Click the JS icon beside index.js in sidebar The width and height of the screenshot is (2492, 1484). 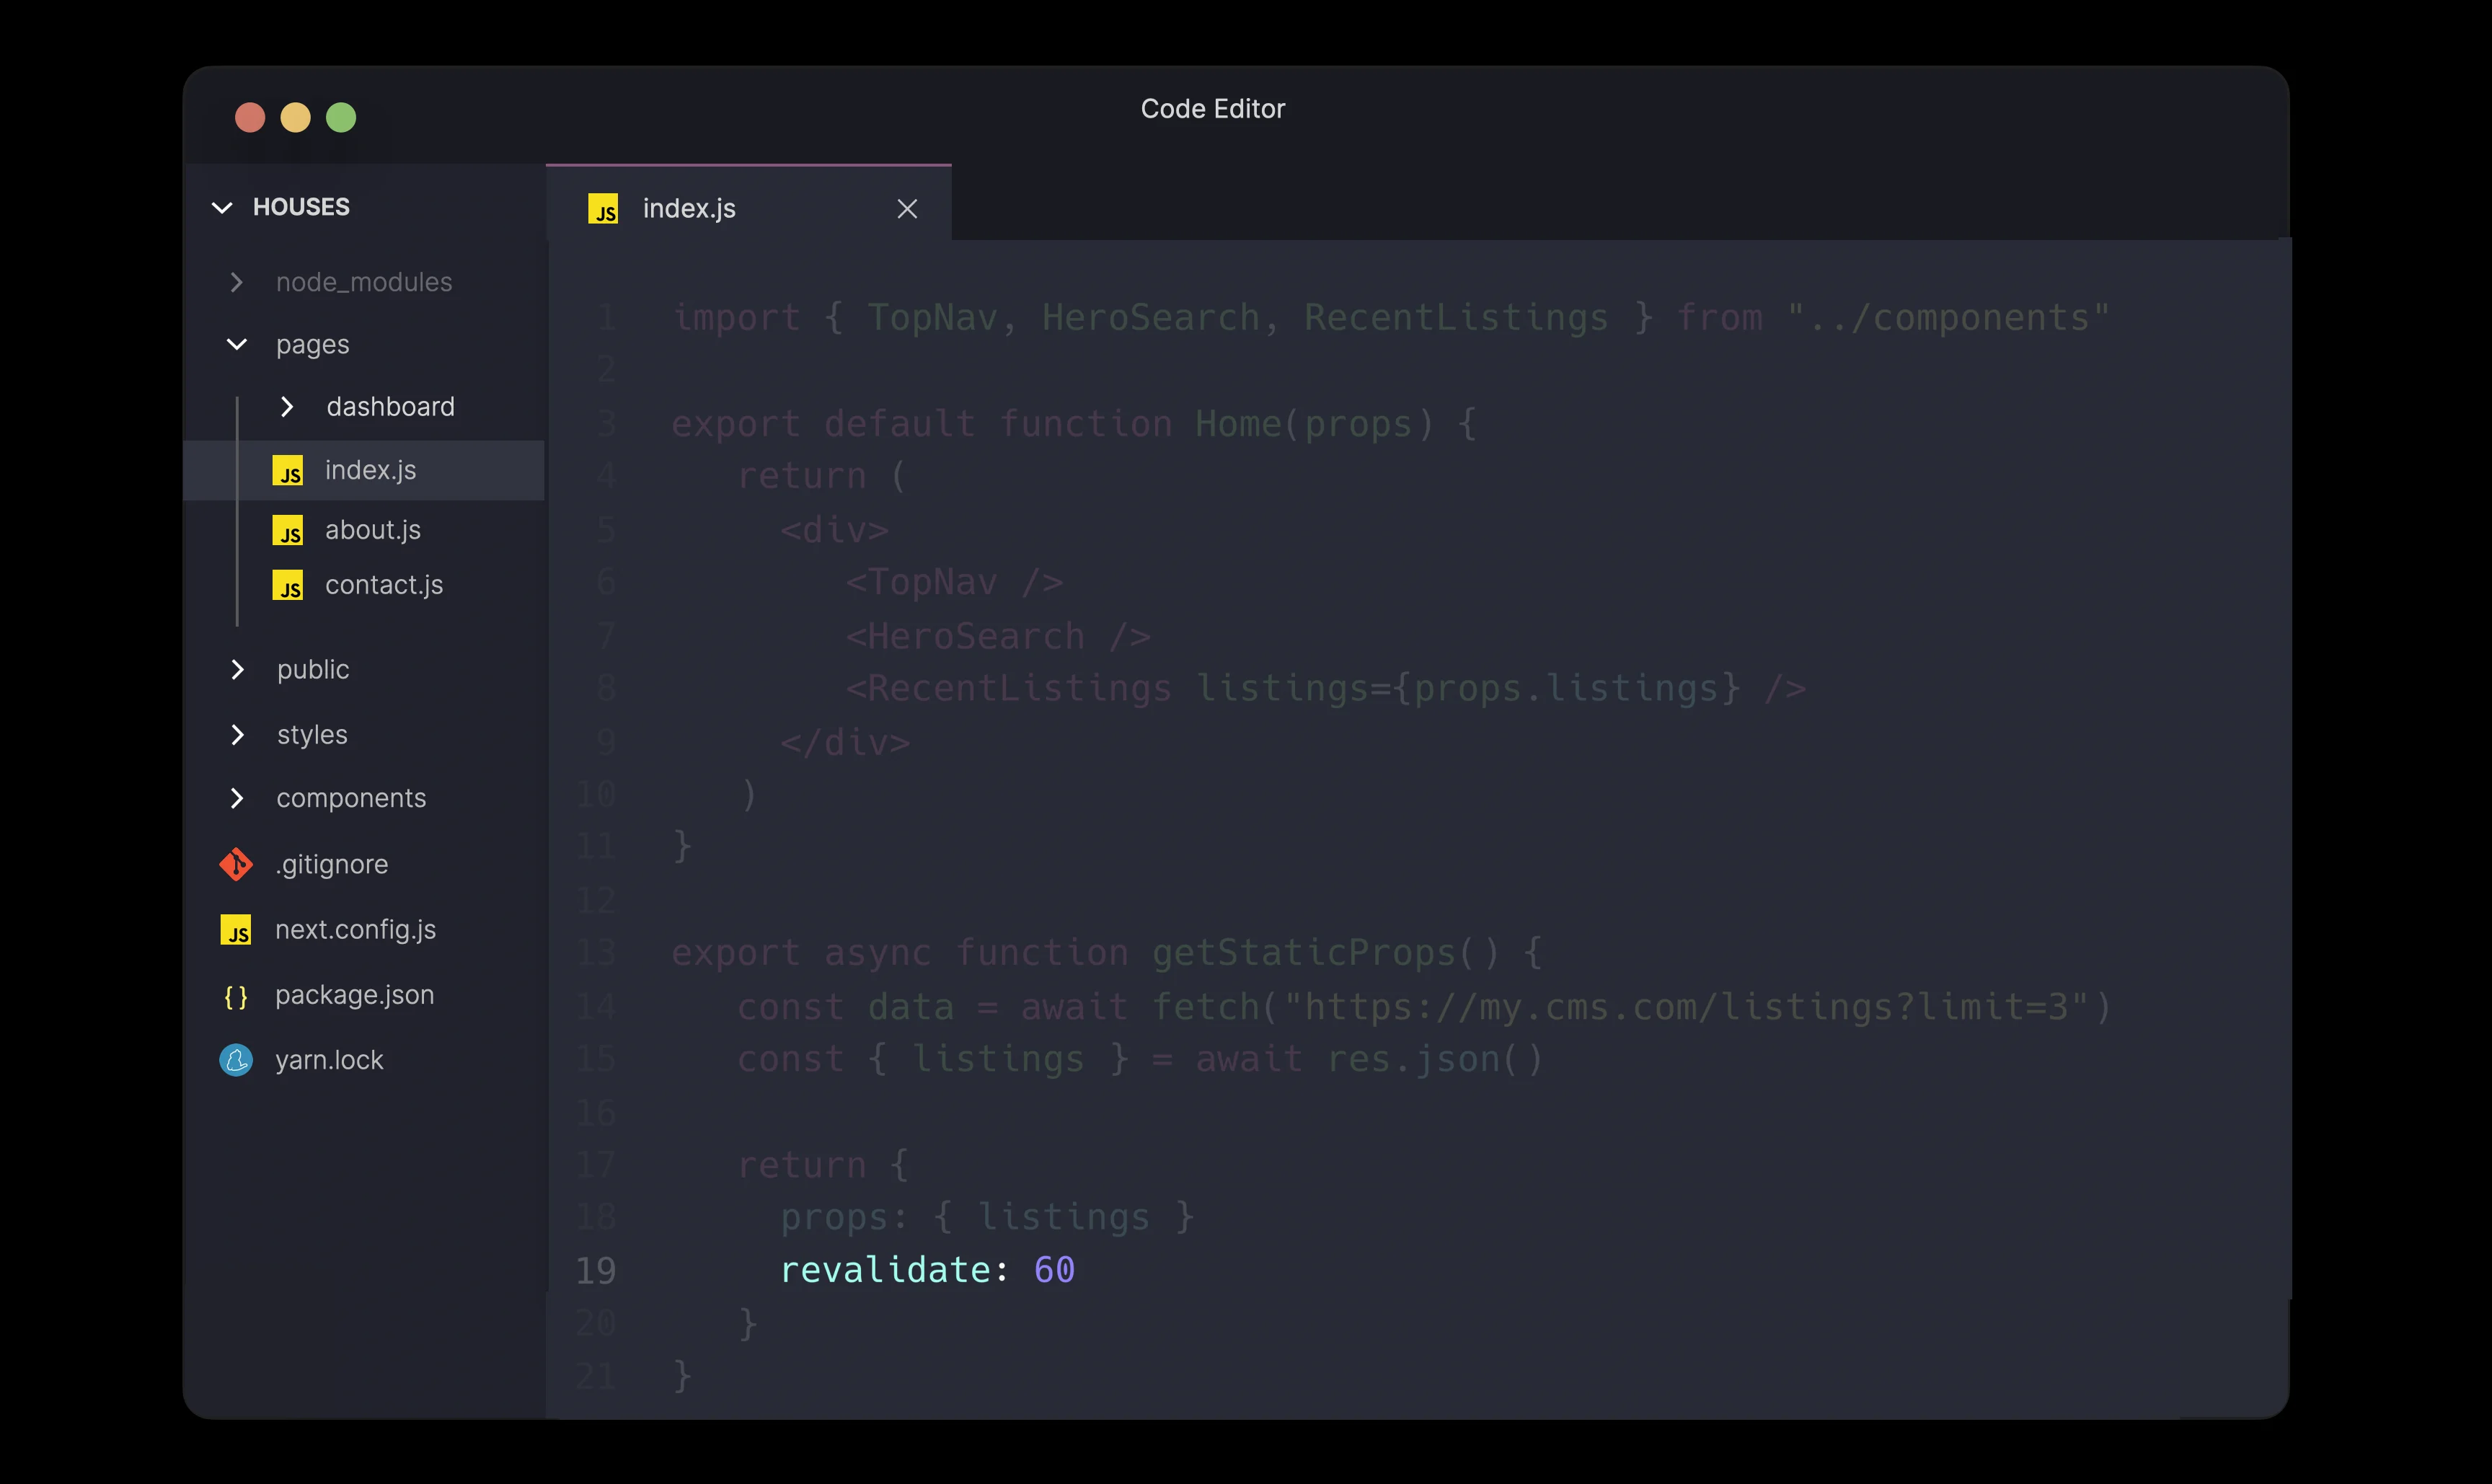tap(287, 470)
